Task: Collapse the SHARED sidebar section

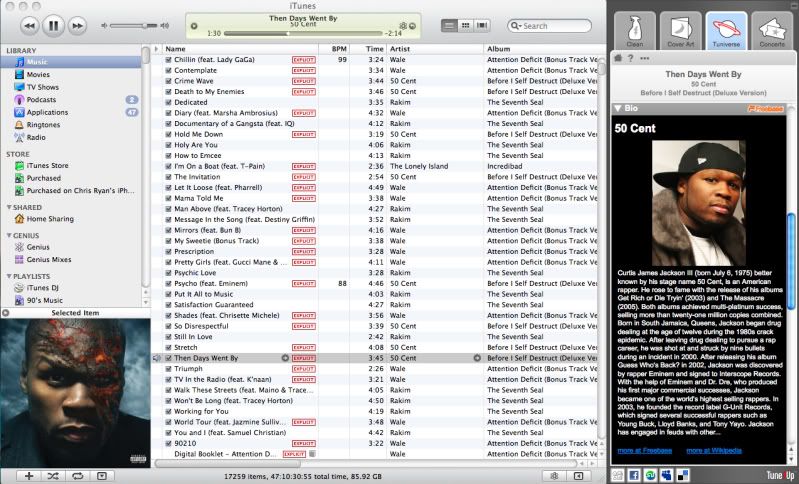Action: tap(9, 207)
